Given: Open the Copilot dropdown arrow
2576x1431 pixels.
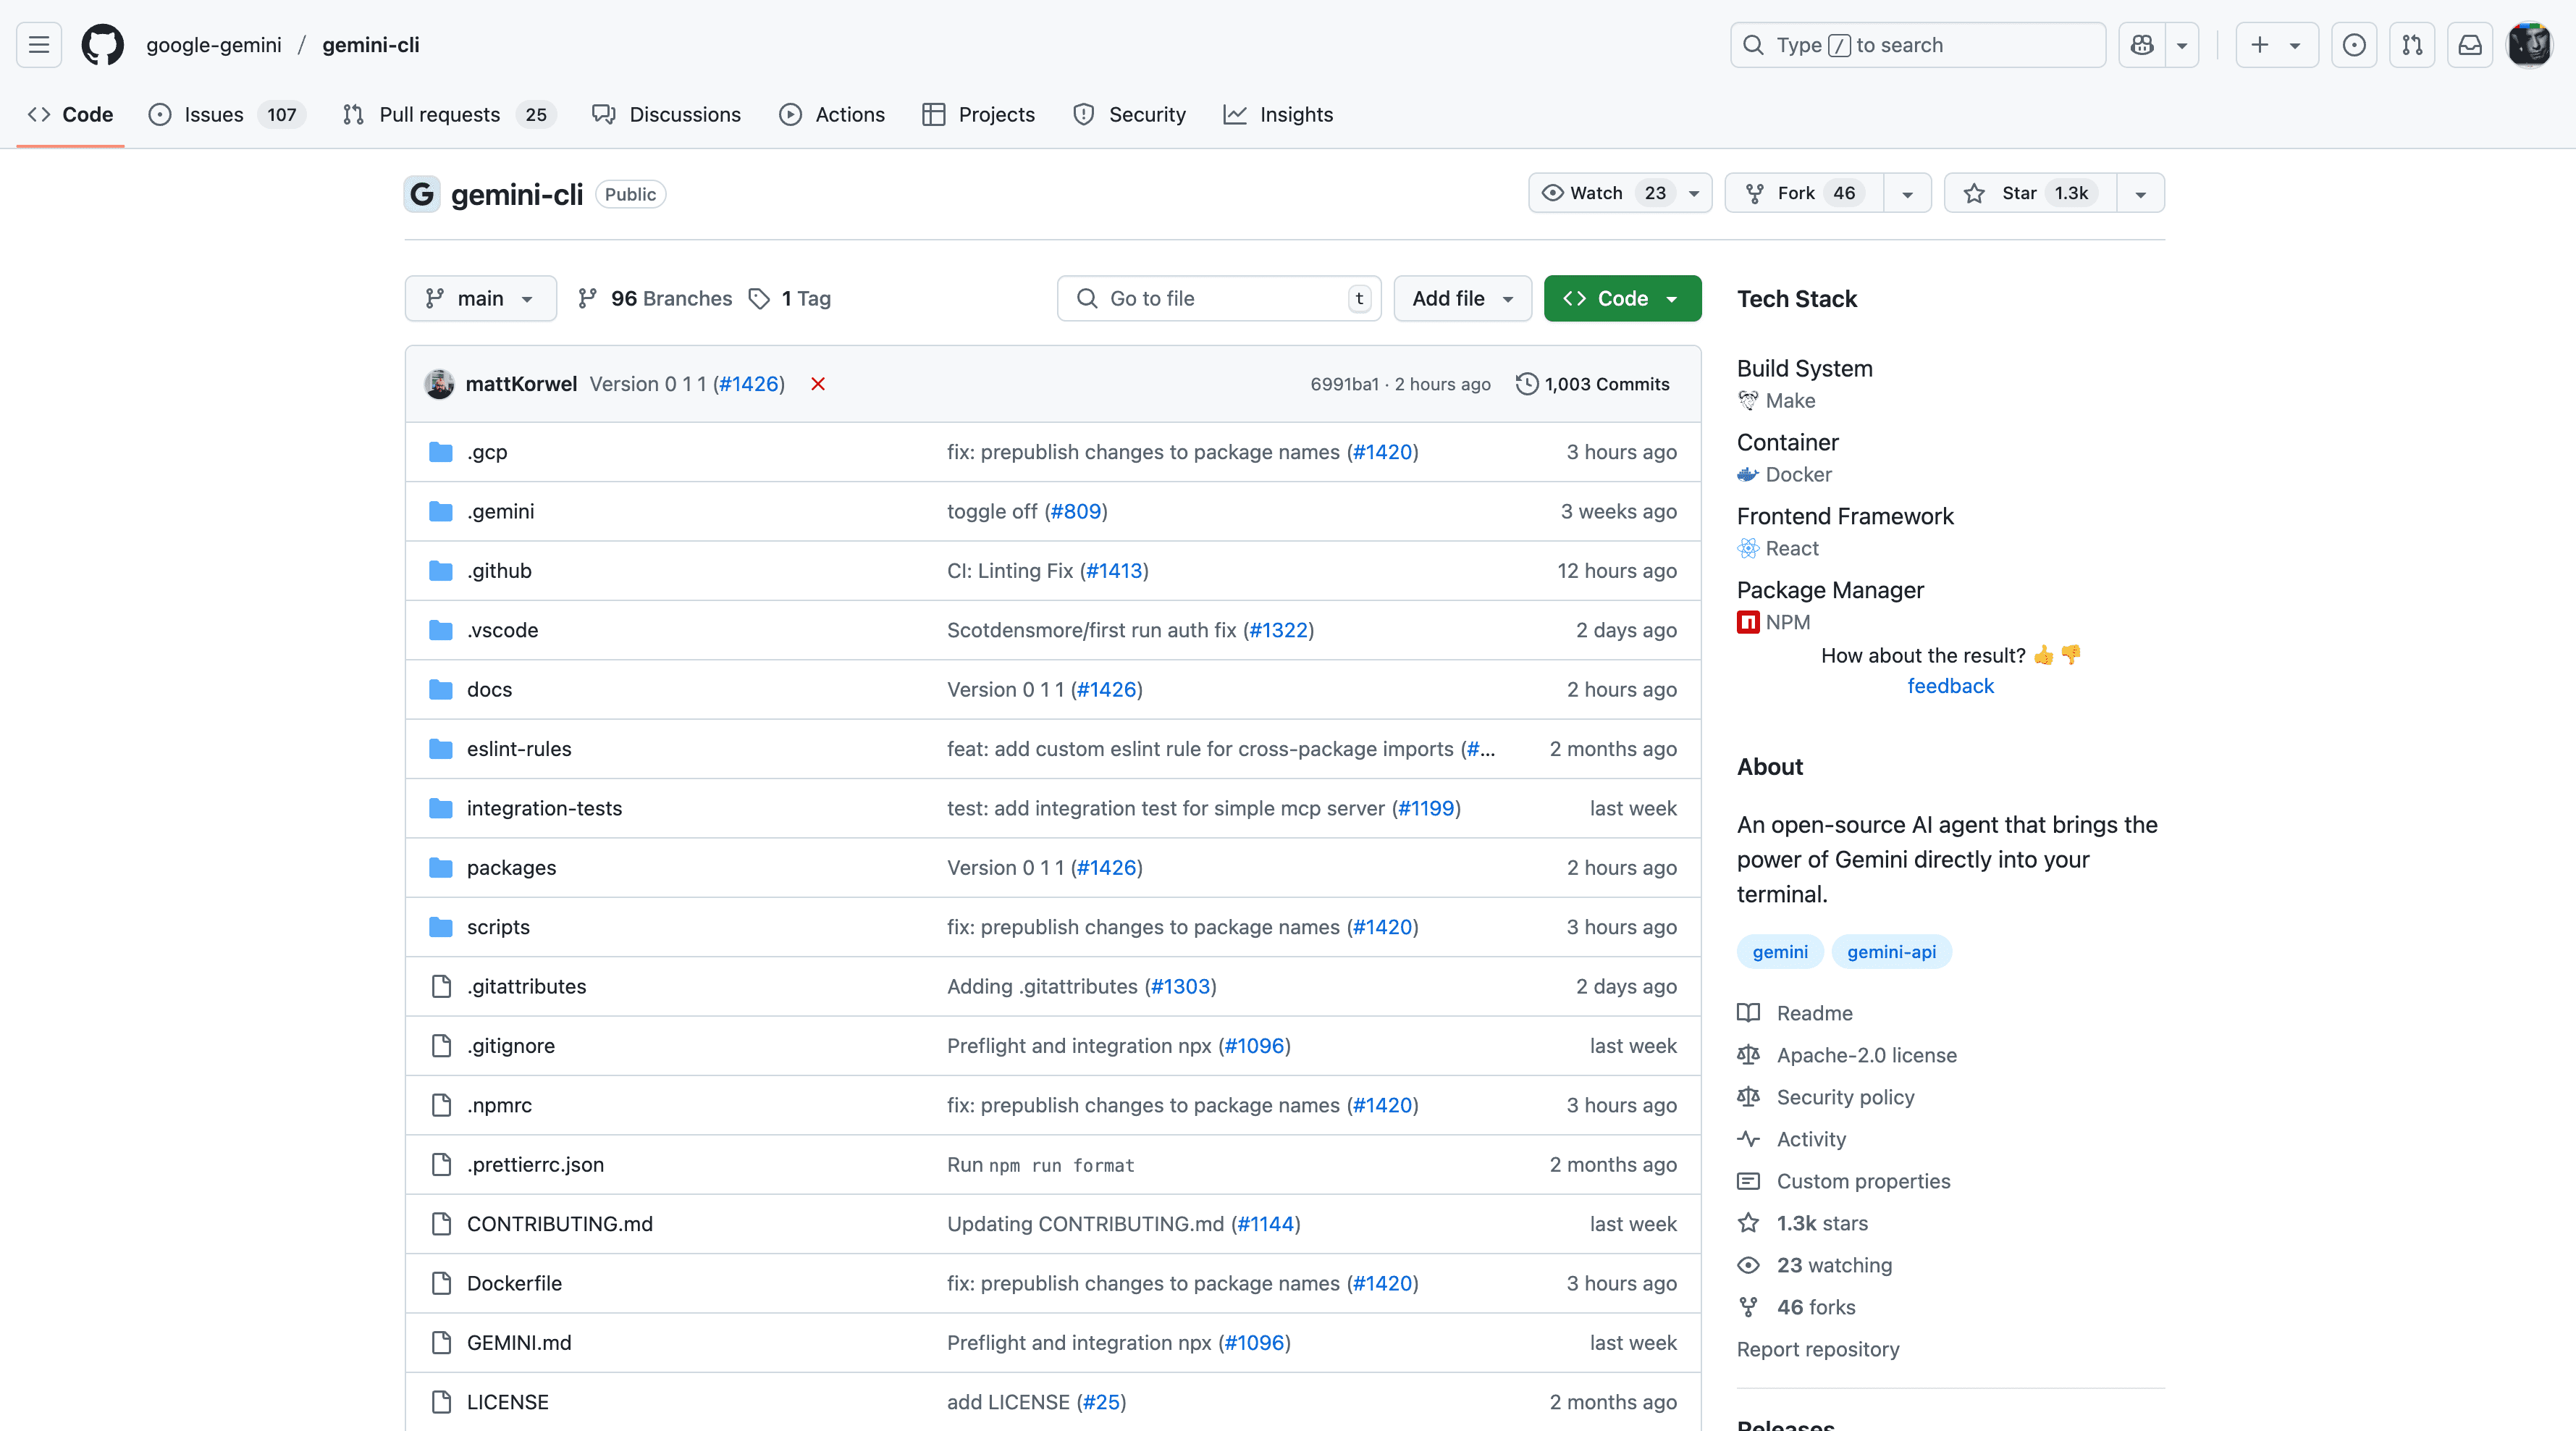Looking at the screenshot, I should 2182,45.
